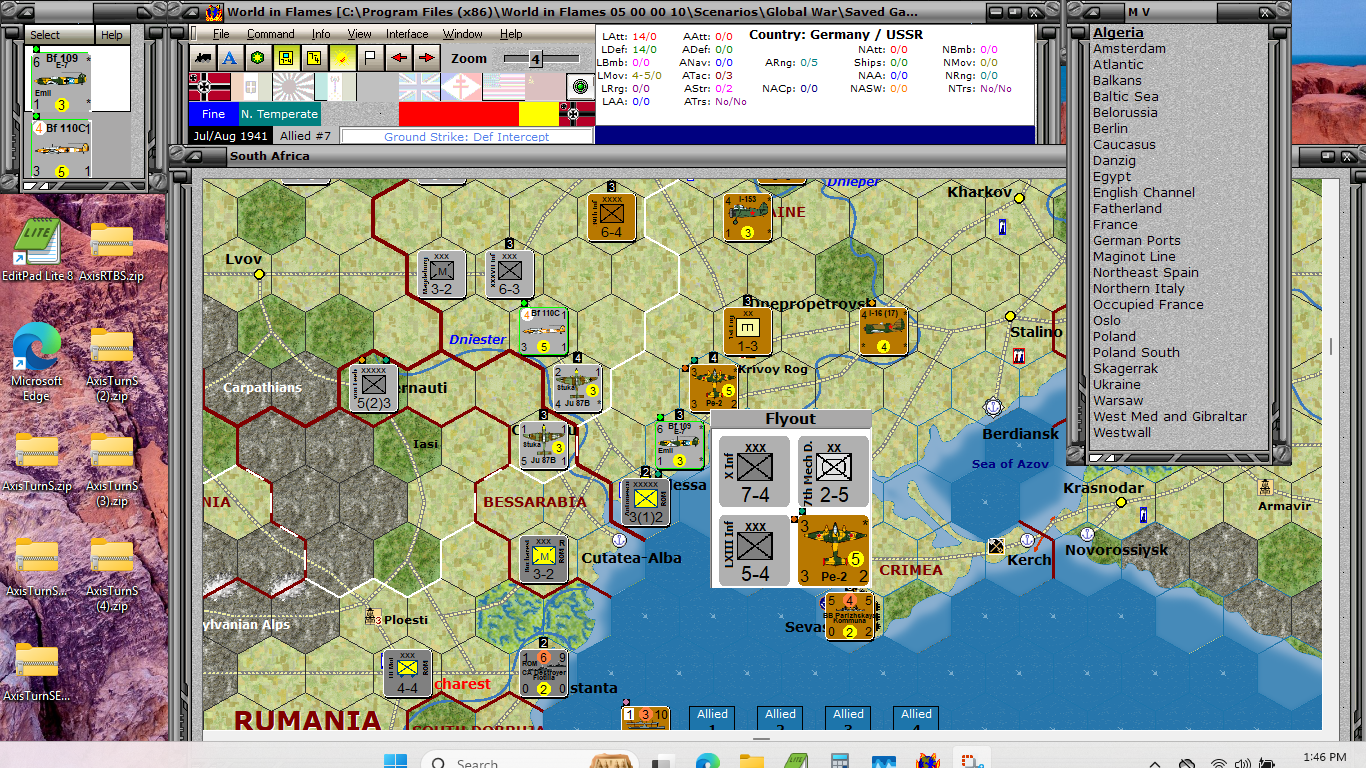The height and width of the screenshot is (768, 1366).
Task: Click the green hexagon toolbar icon
Action: (259, 58)
